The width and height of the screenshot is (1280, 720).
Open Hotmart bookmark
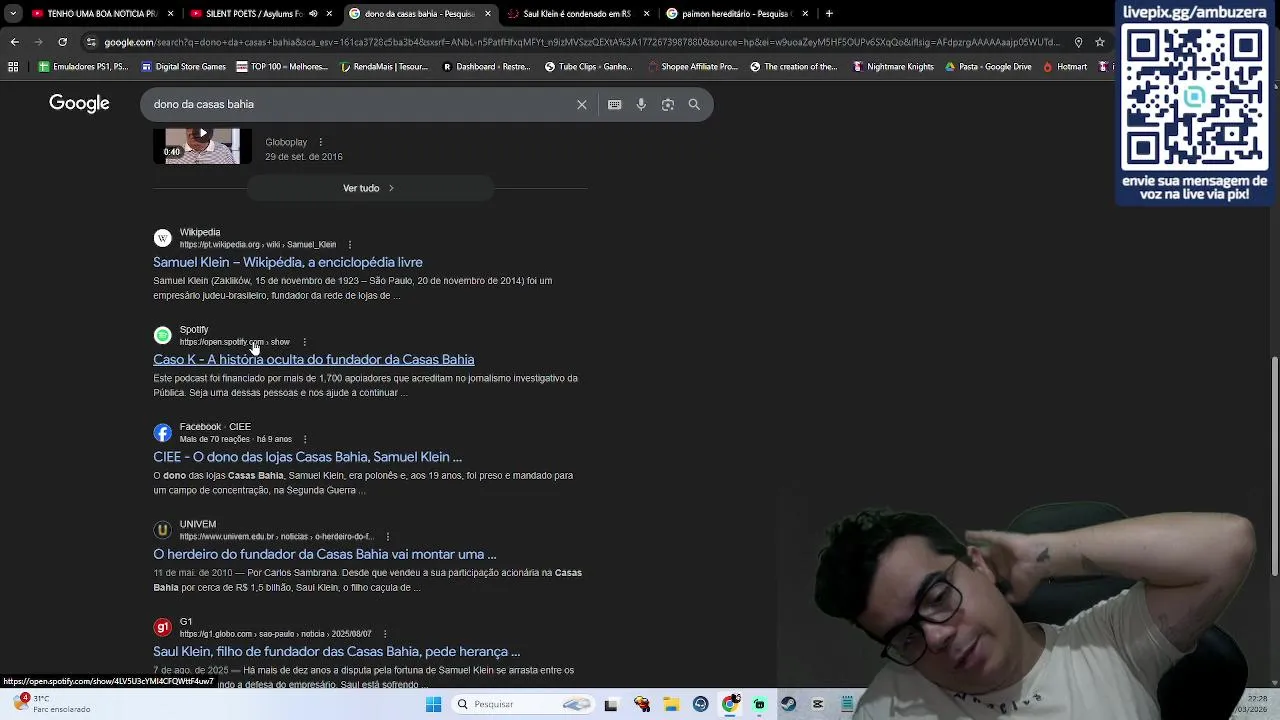click(x=1065, y=67)
